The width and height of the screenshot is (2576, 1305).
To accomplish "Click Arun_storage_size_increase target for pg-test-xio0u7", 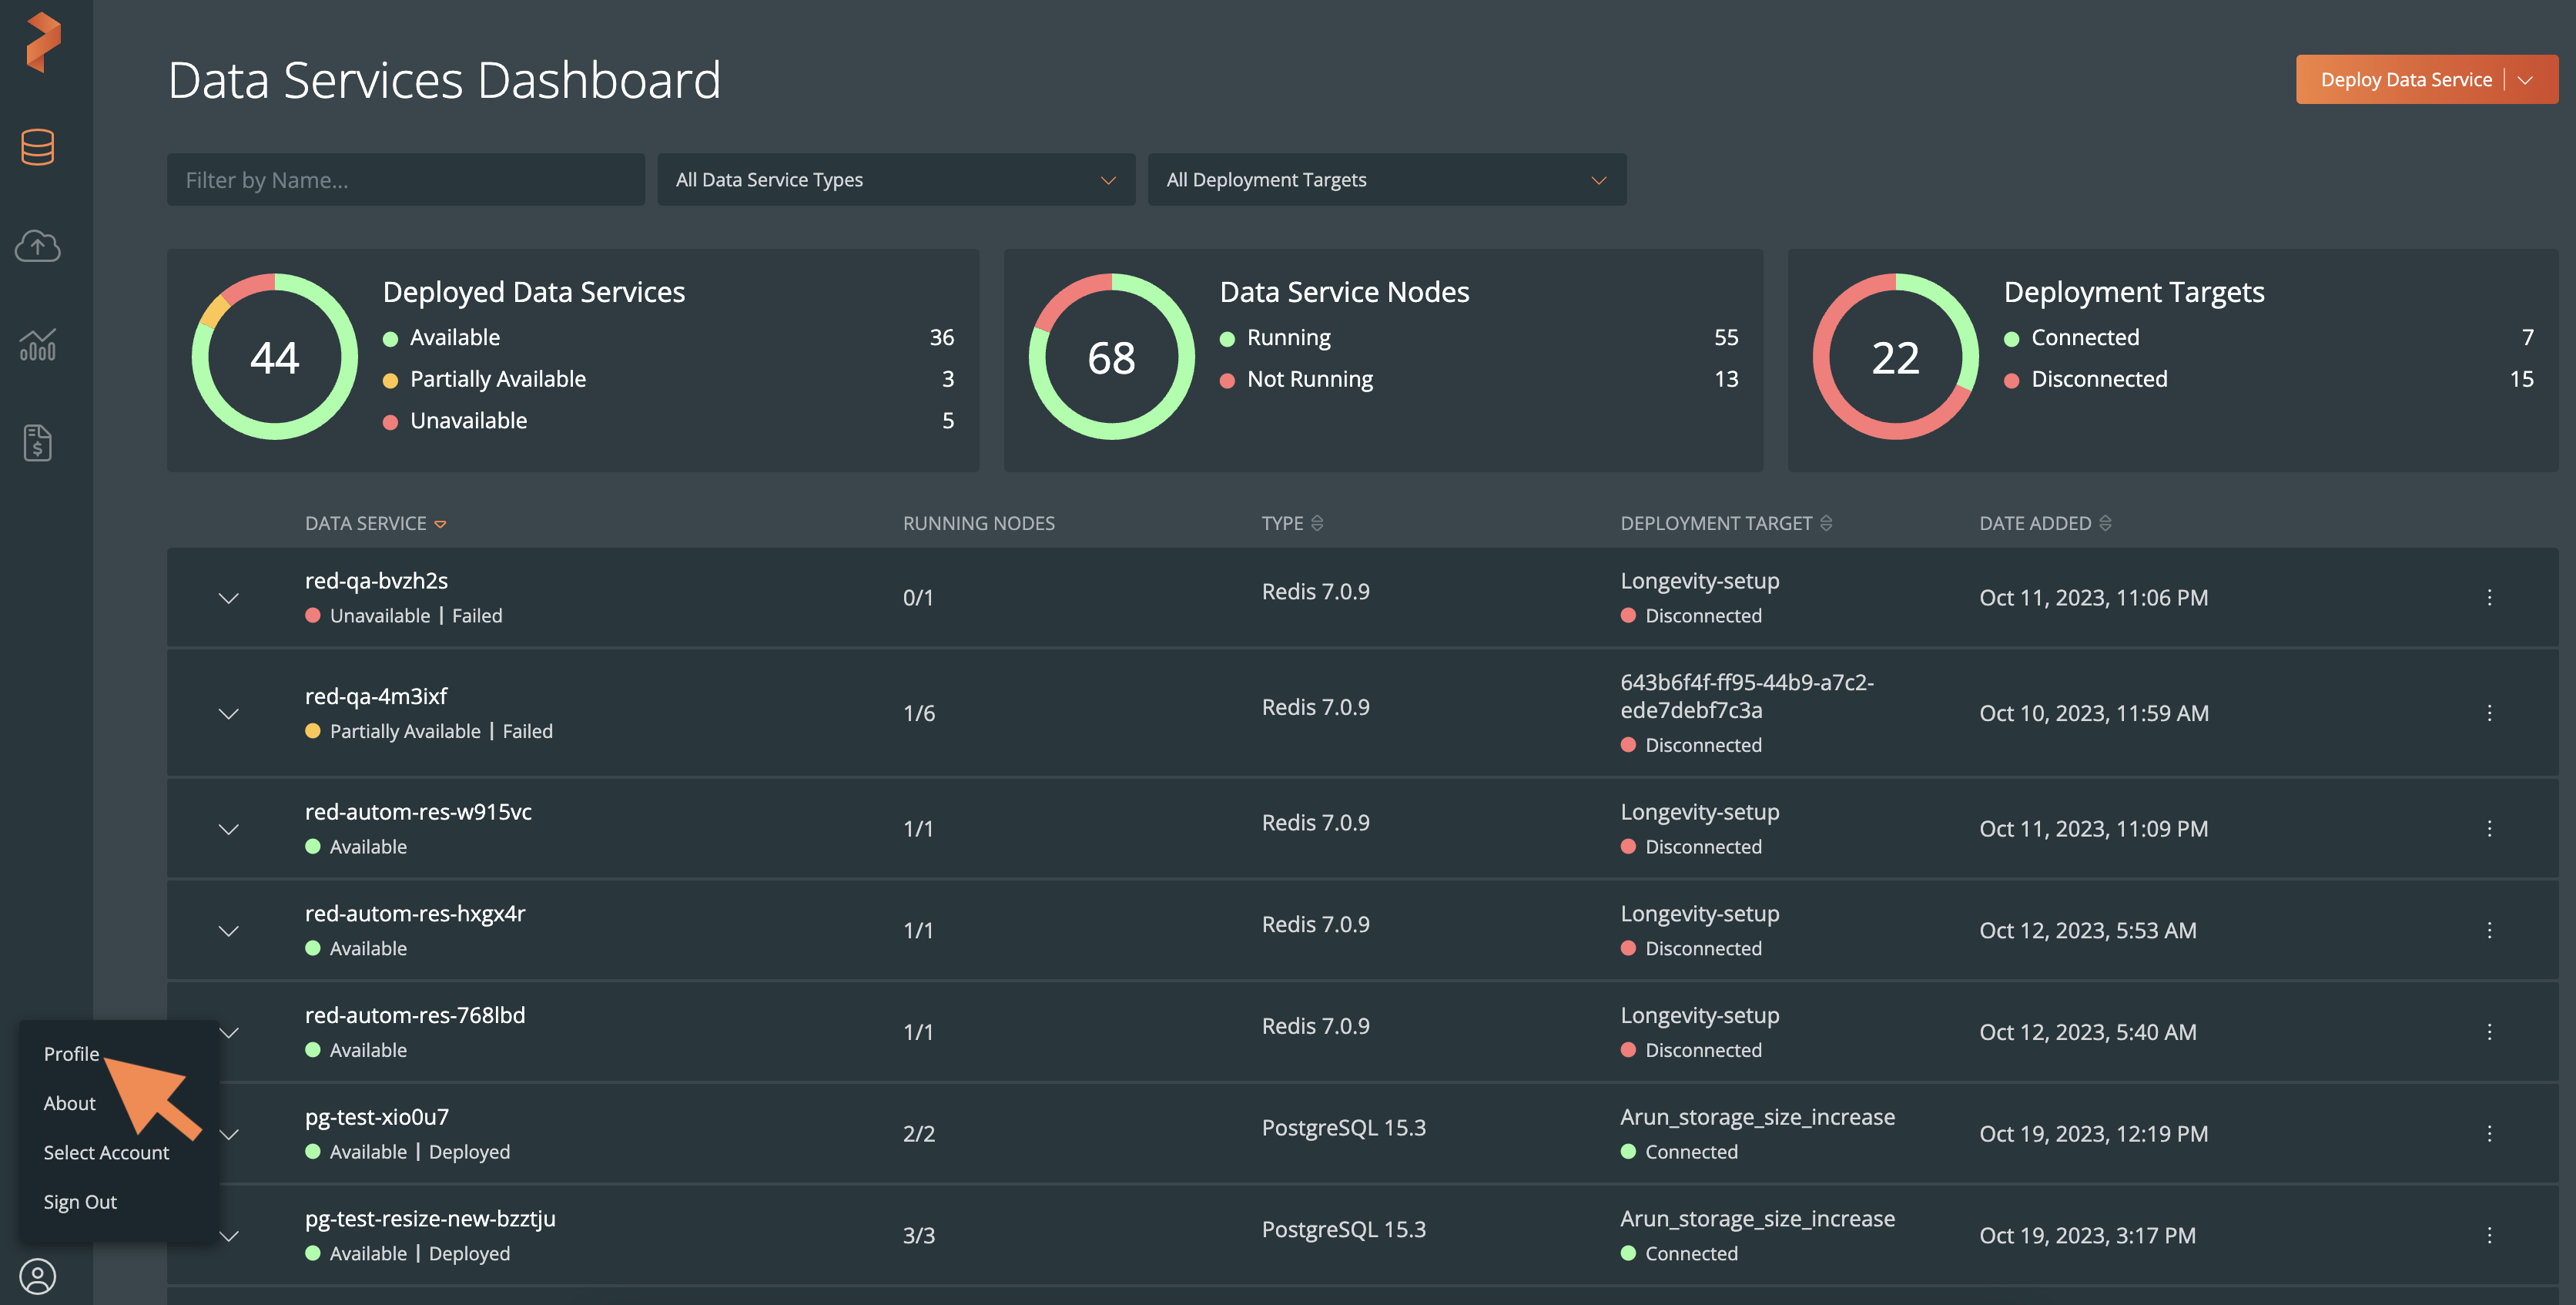I will point(1757,1117).
